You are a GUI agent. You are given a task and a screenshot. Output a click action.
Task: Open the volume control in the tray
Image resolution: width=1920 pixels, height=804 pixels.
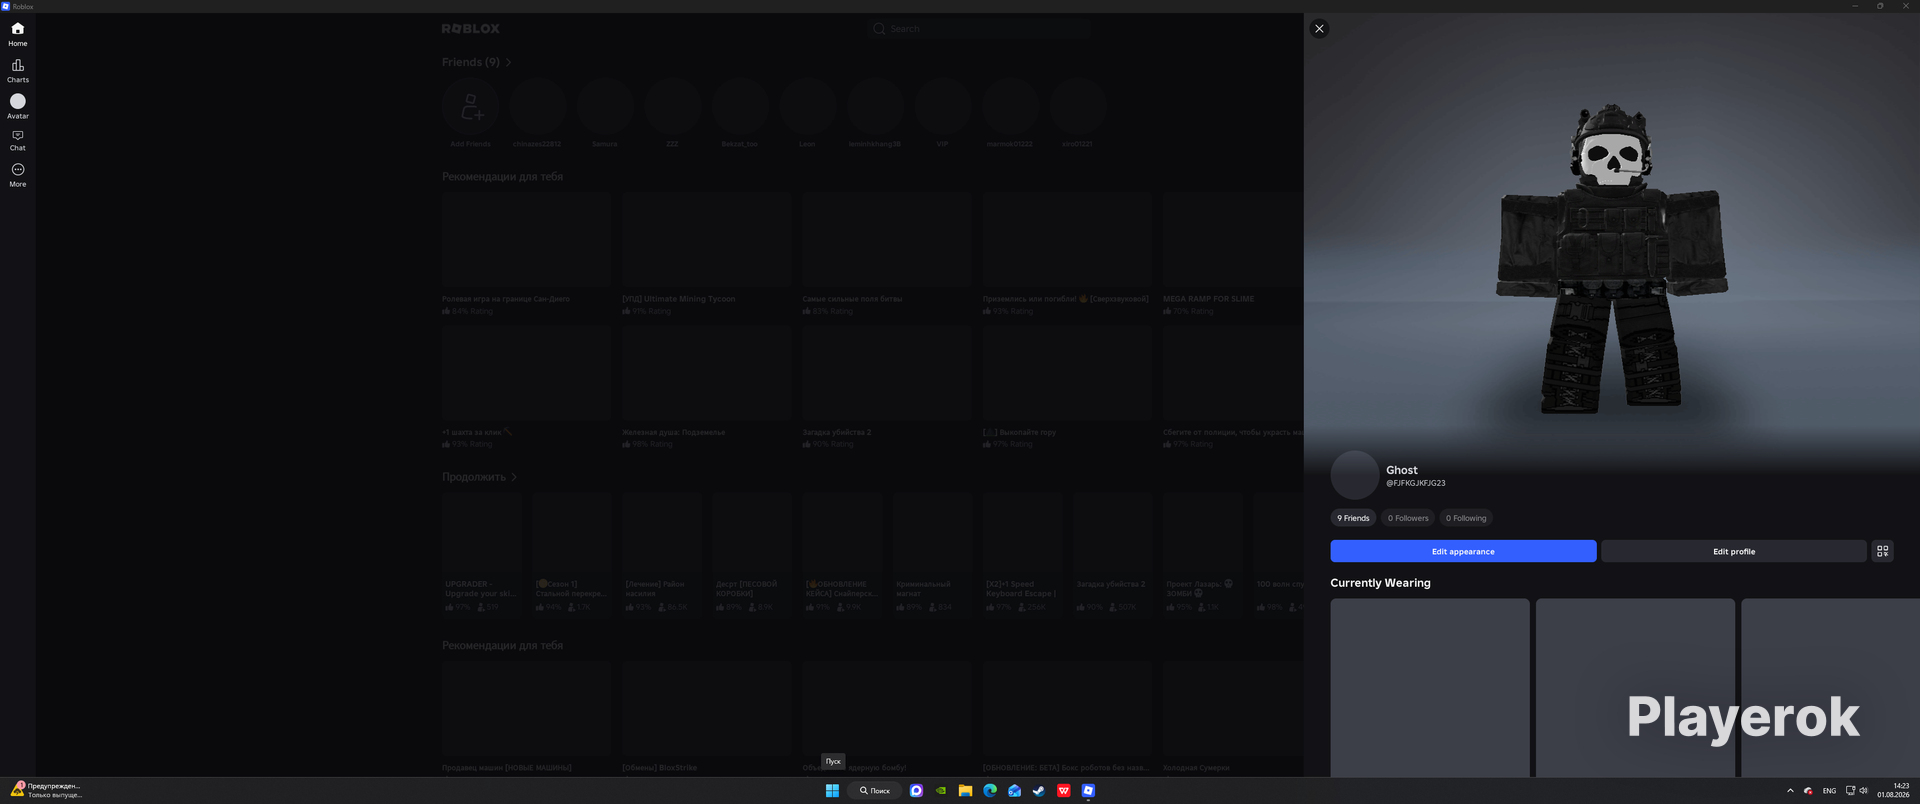click(1863, 791)
